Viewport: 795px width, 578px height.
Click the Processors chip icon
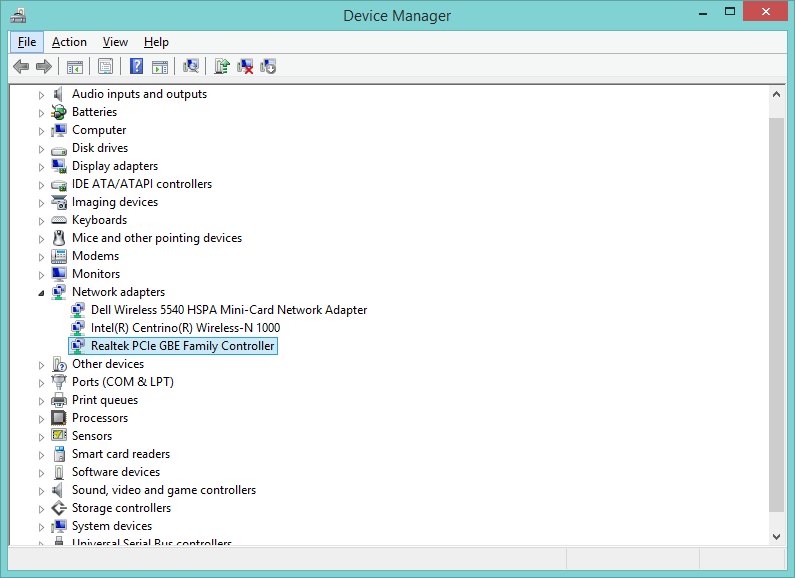[x=59, y=418]
